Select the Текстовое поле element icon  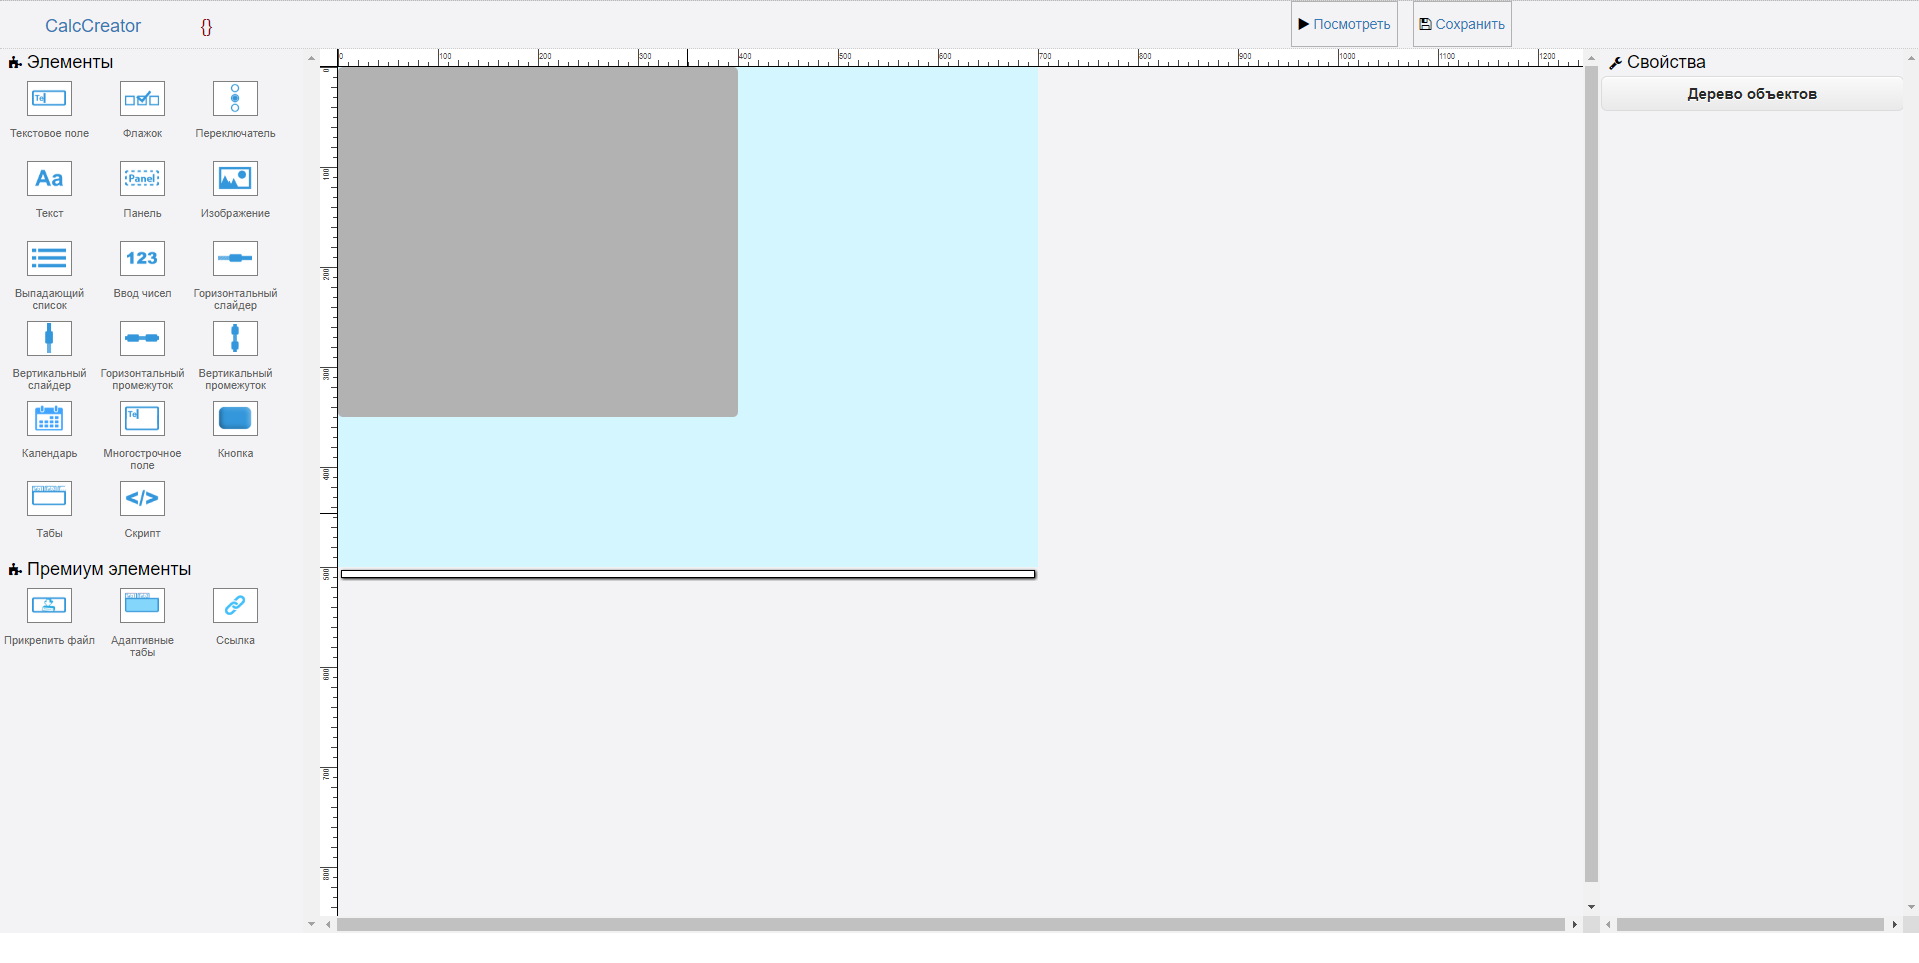(x=49, y=99)
